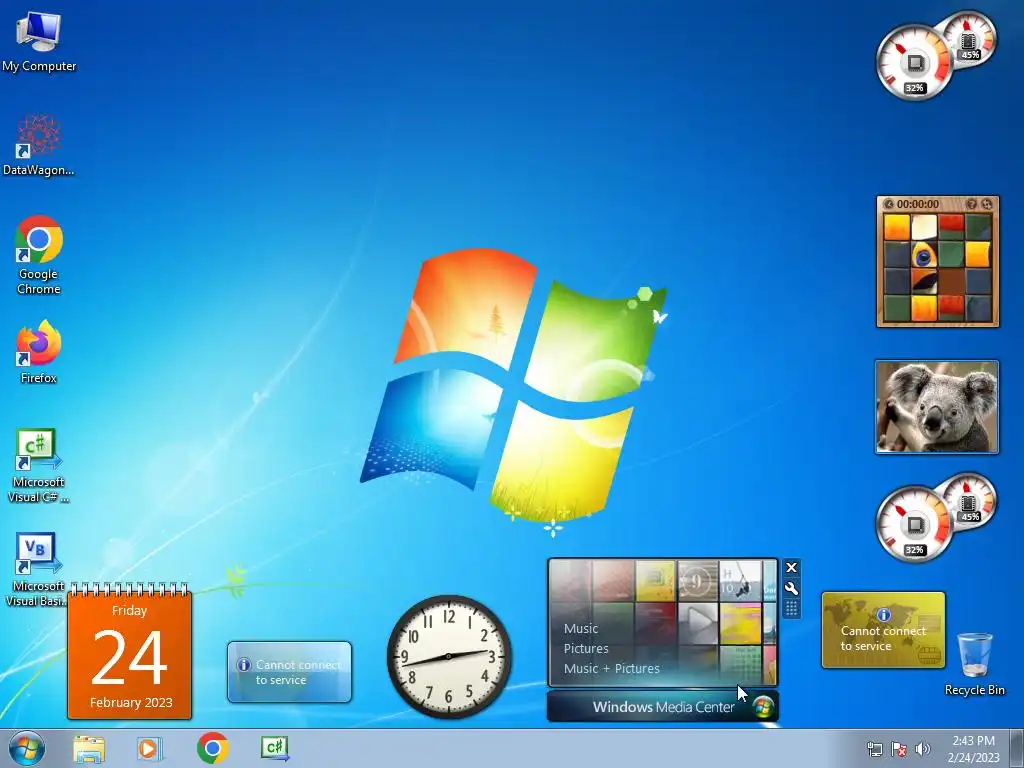Image resolution: width=1024 pixels, height=768 pixels.
Task: Click the 32% CPU dial above the puzzle gadget
Action: 914,63
